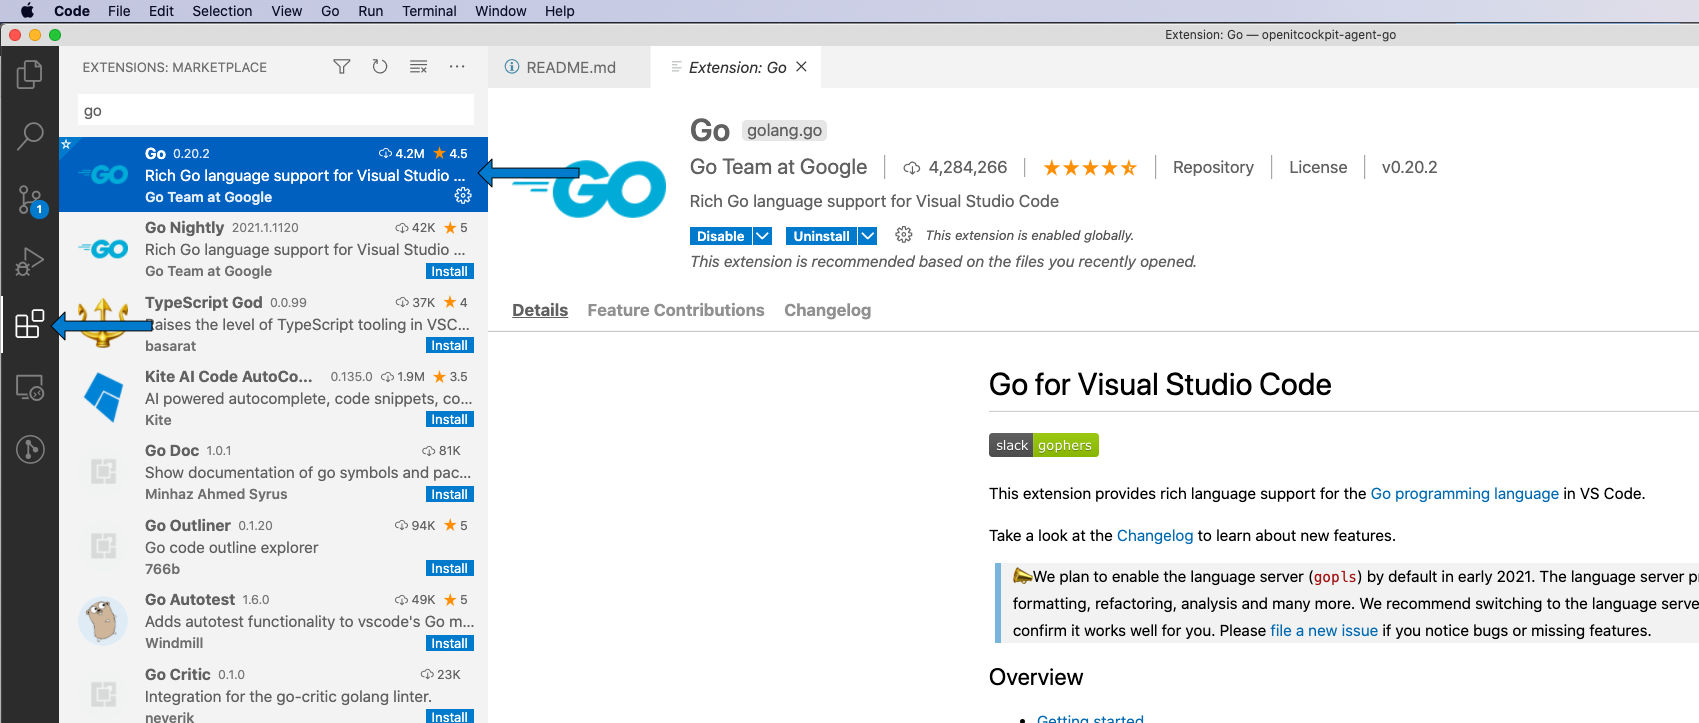Click the Go Autotest gopher icon
The height and width of the screenshot is (723, 1699).
103,620
